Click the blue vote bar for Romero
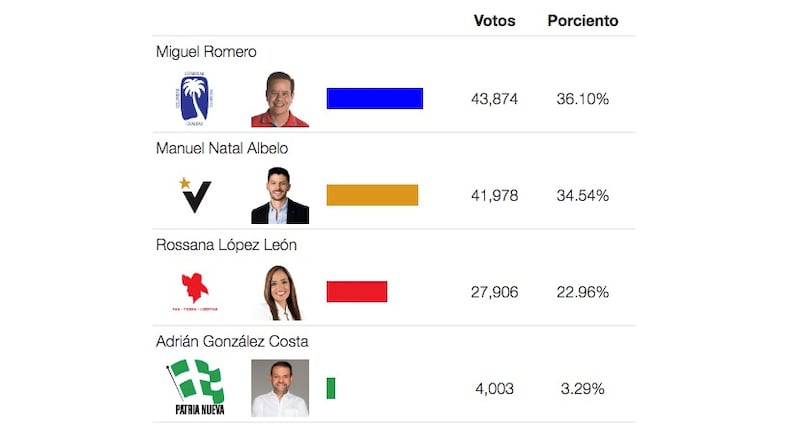 (x=375, y=98)
